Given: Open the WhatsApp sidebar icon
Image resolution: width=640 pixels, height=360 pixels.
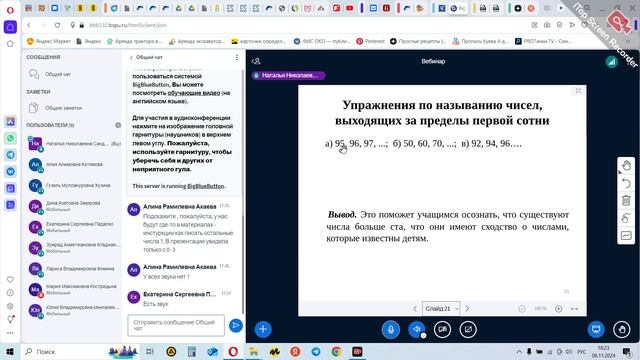Looking at the screenshot, I should click(10, 138).
